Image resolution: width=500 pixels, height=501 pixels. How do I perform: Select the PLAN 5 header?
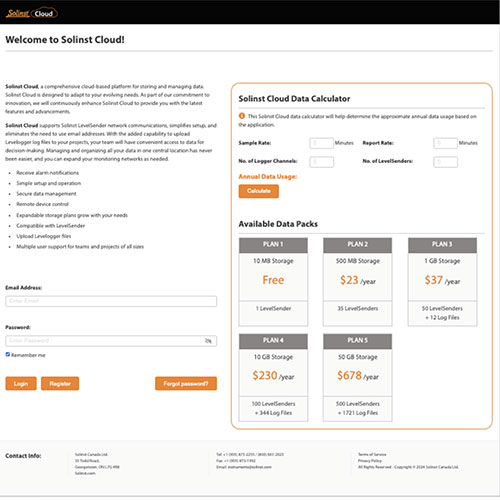point(358,341)
